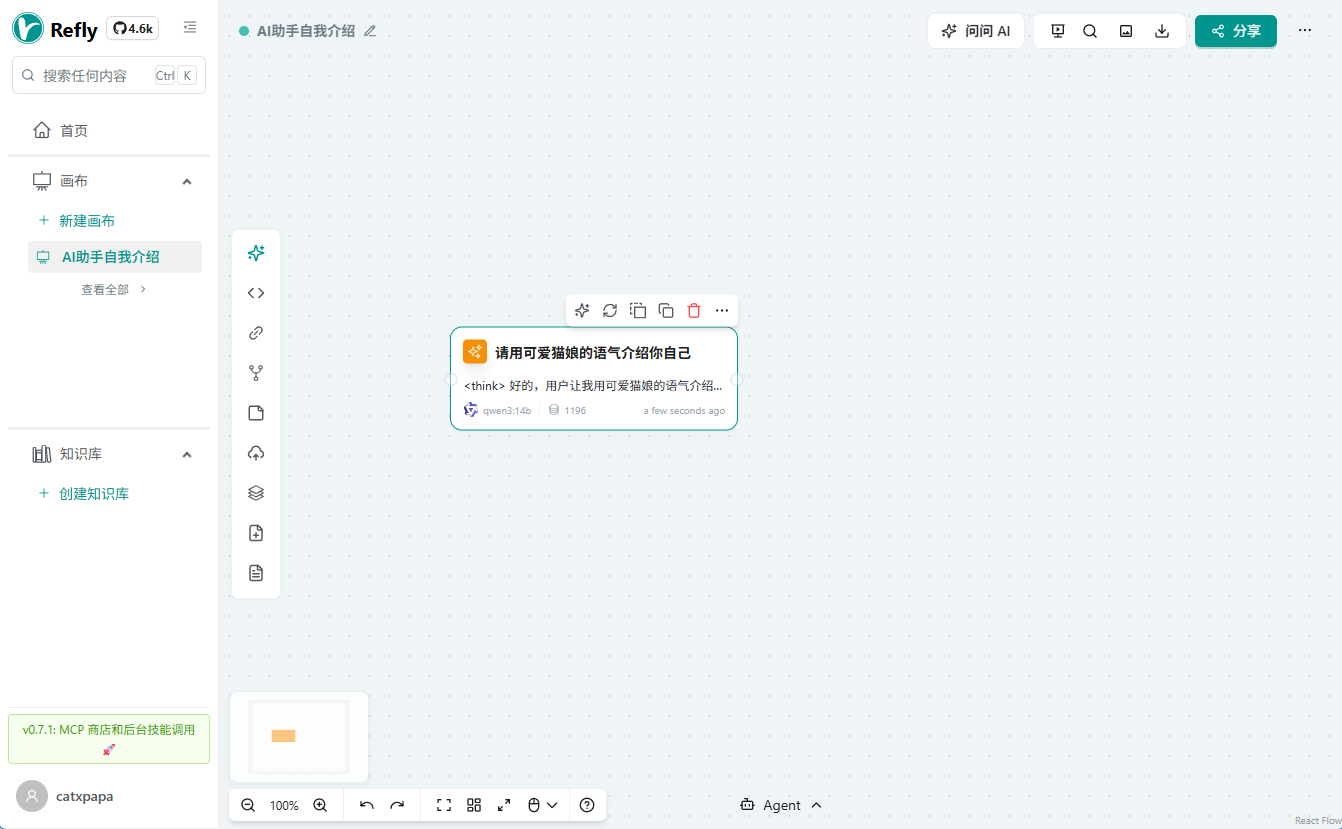The image size is (1342, 829).
Task: Click the Refly logo
Action: coord(55,28)
